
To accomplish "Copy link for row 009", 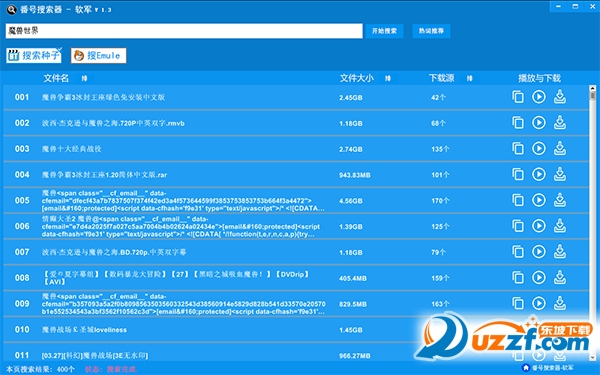I will [518, 303].
